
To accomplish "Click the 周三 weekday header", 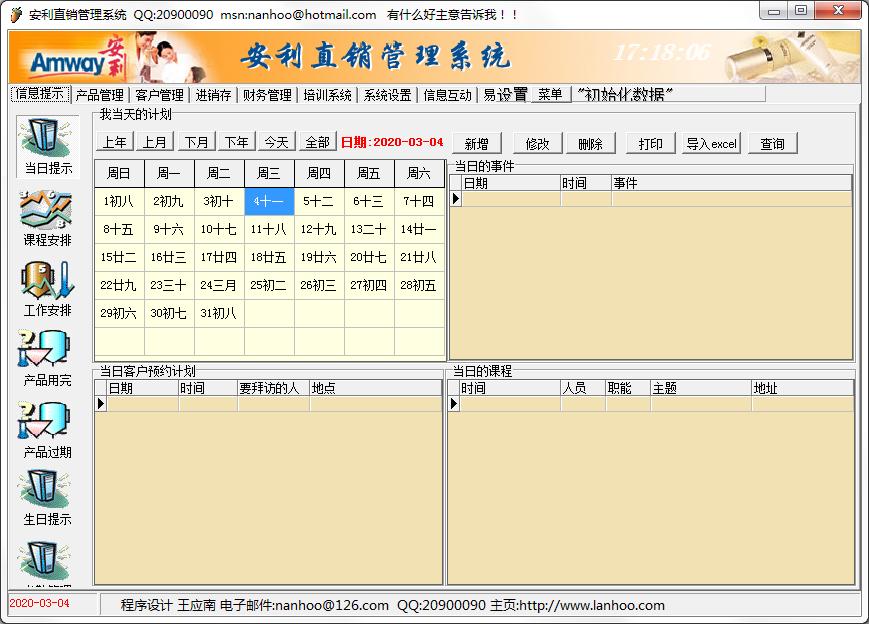I will pyautogui.click(x=269, y=173).
